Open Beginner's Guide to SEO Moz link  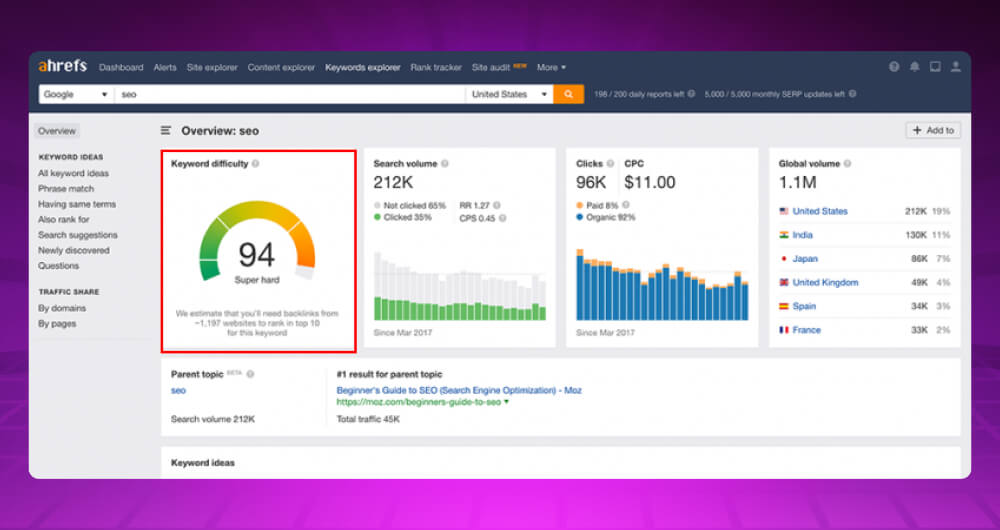pyautogui.click(x=459, y=390)
